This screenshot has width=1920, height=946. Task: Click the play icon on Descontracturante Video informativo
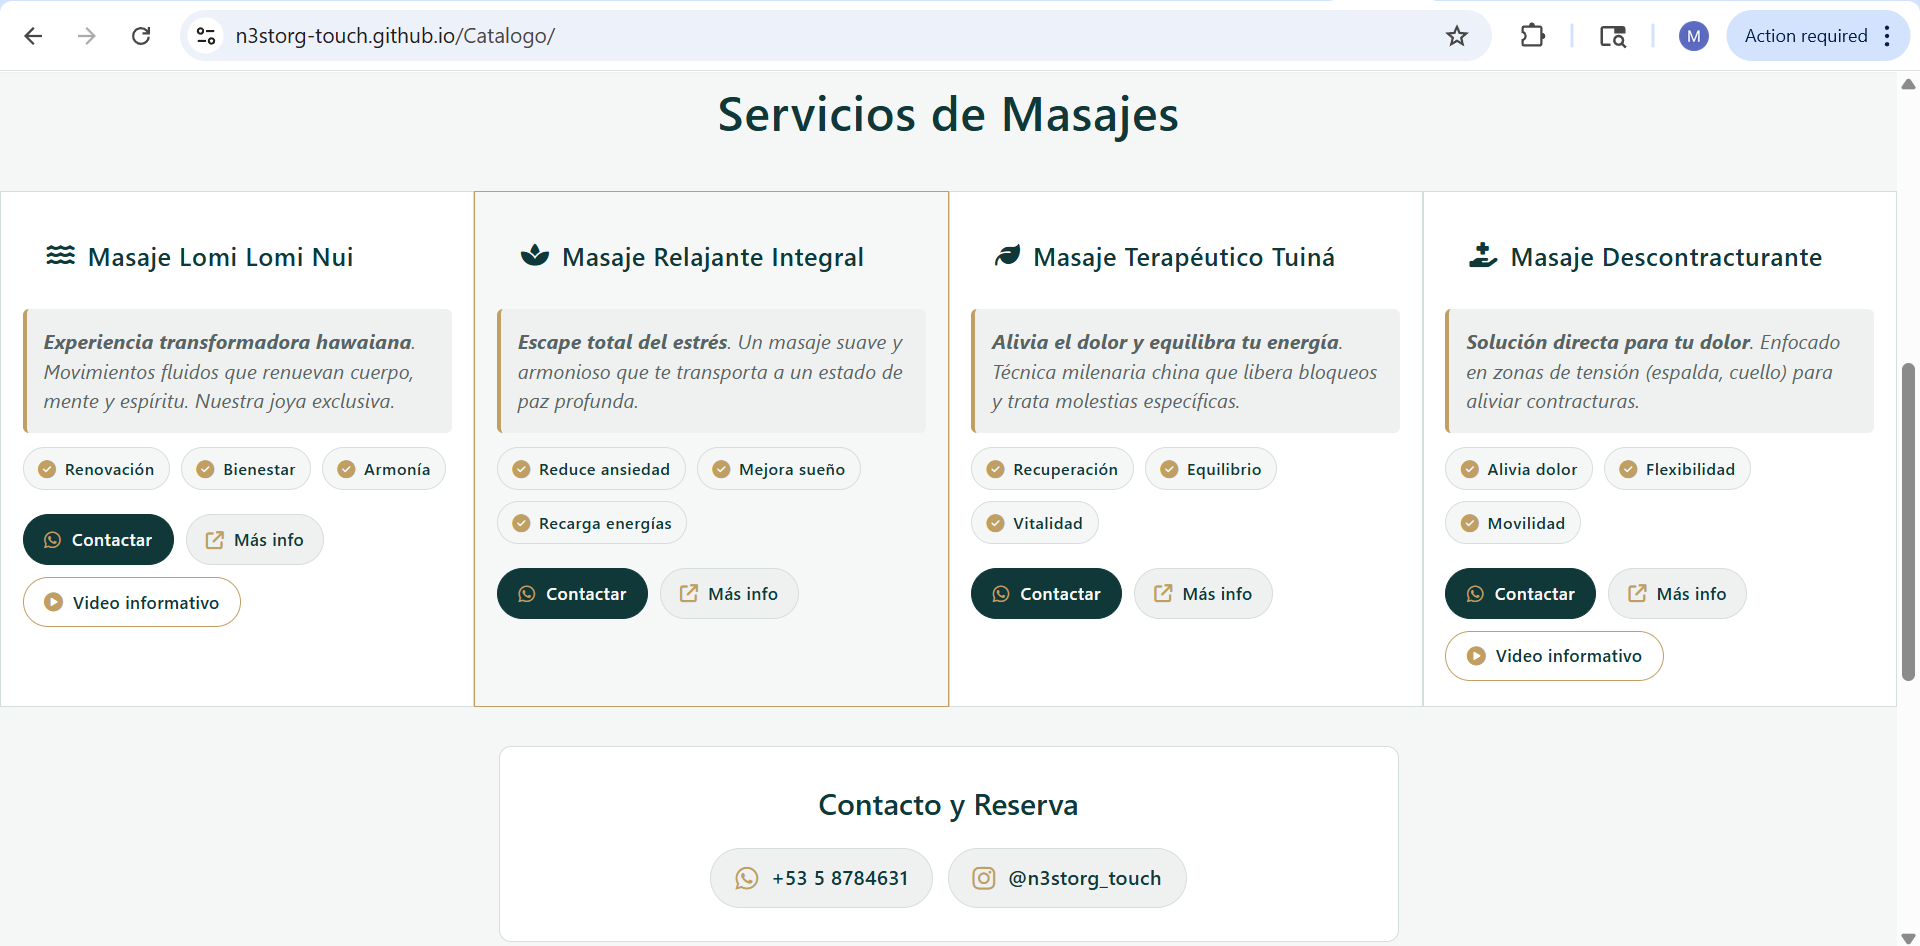coord(1475,656)
